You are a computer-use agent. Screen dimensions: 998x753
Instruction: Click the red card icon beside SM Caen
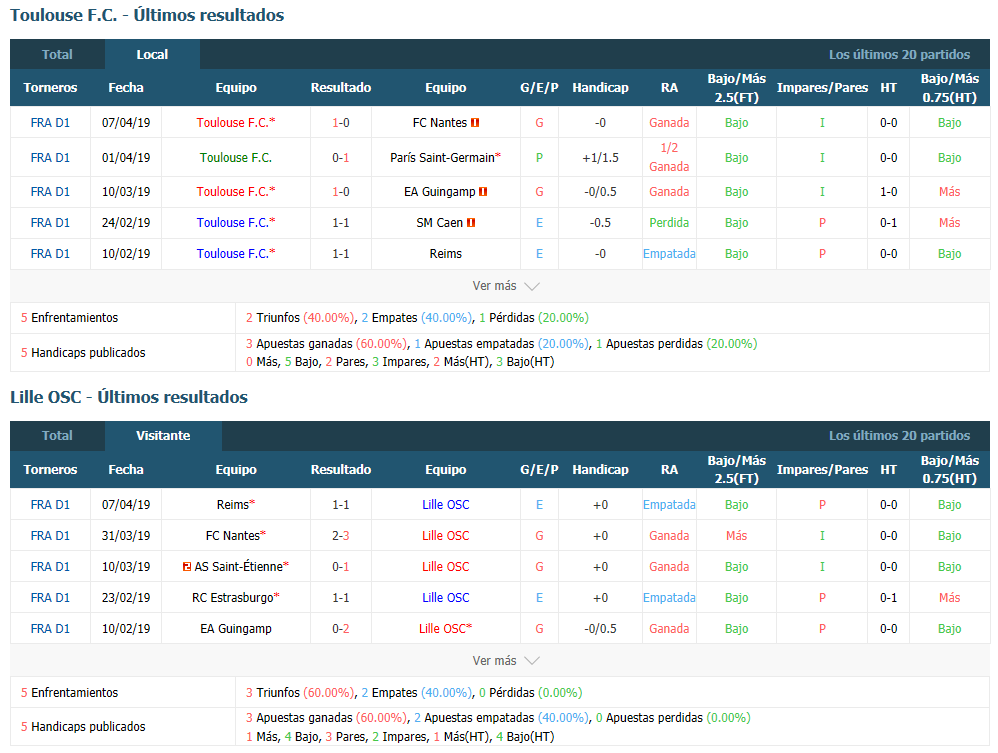pyautogui.click(x=471, y=223)
